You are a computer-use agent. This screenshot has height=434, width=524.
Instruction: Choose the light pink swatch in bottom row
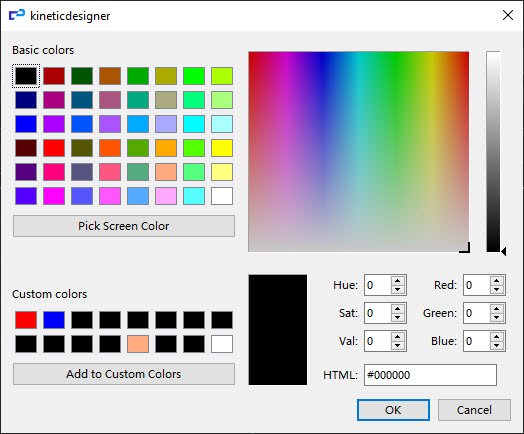(x=166, y=196)
